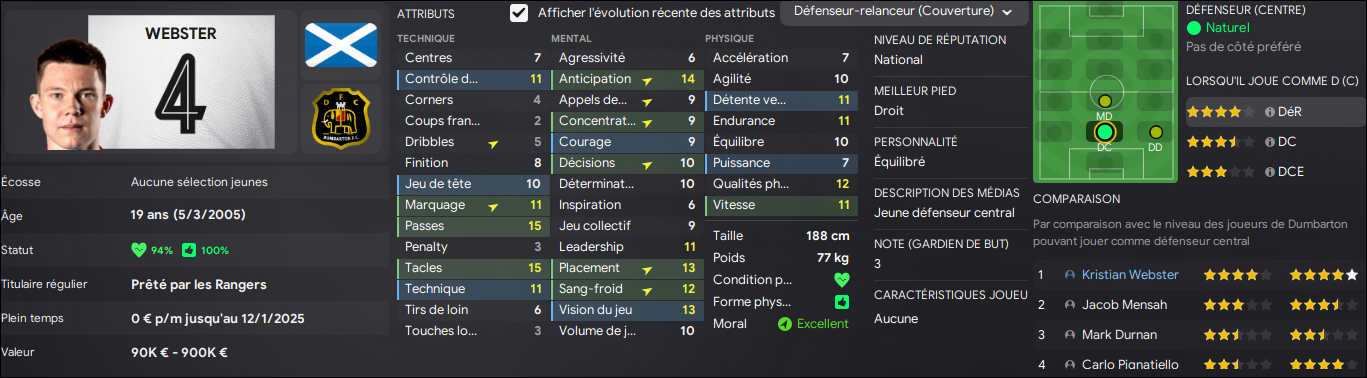Click the info icon beside DCE role
This screenshot has height=378, width=1367.
[1270, 172]
